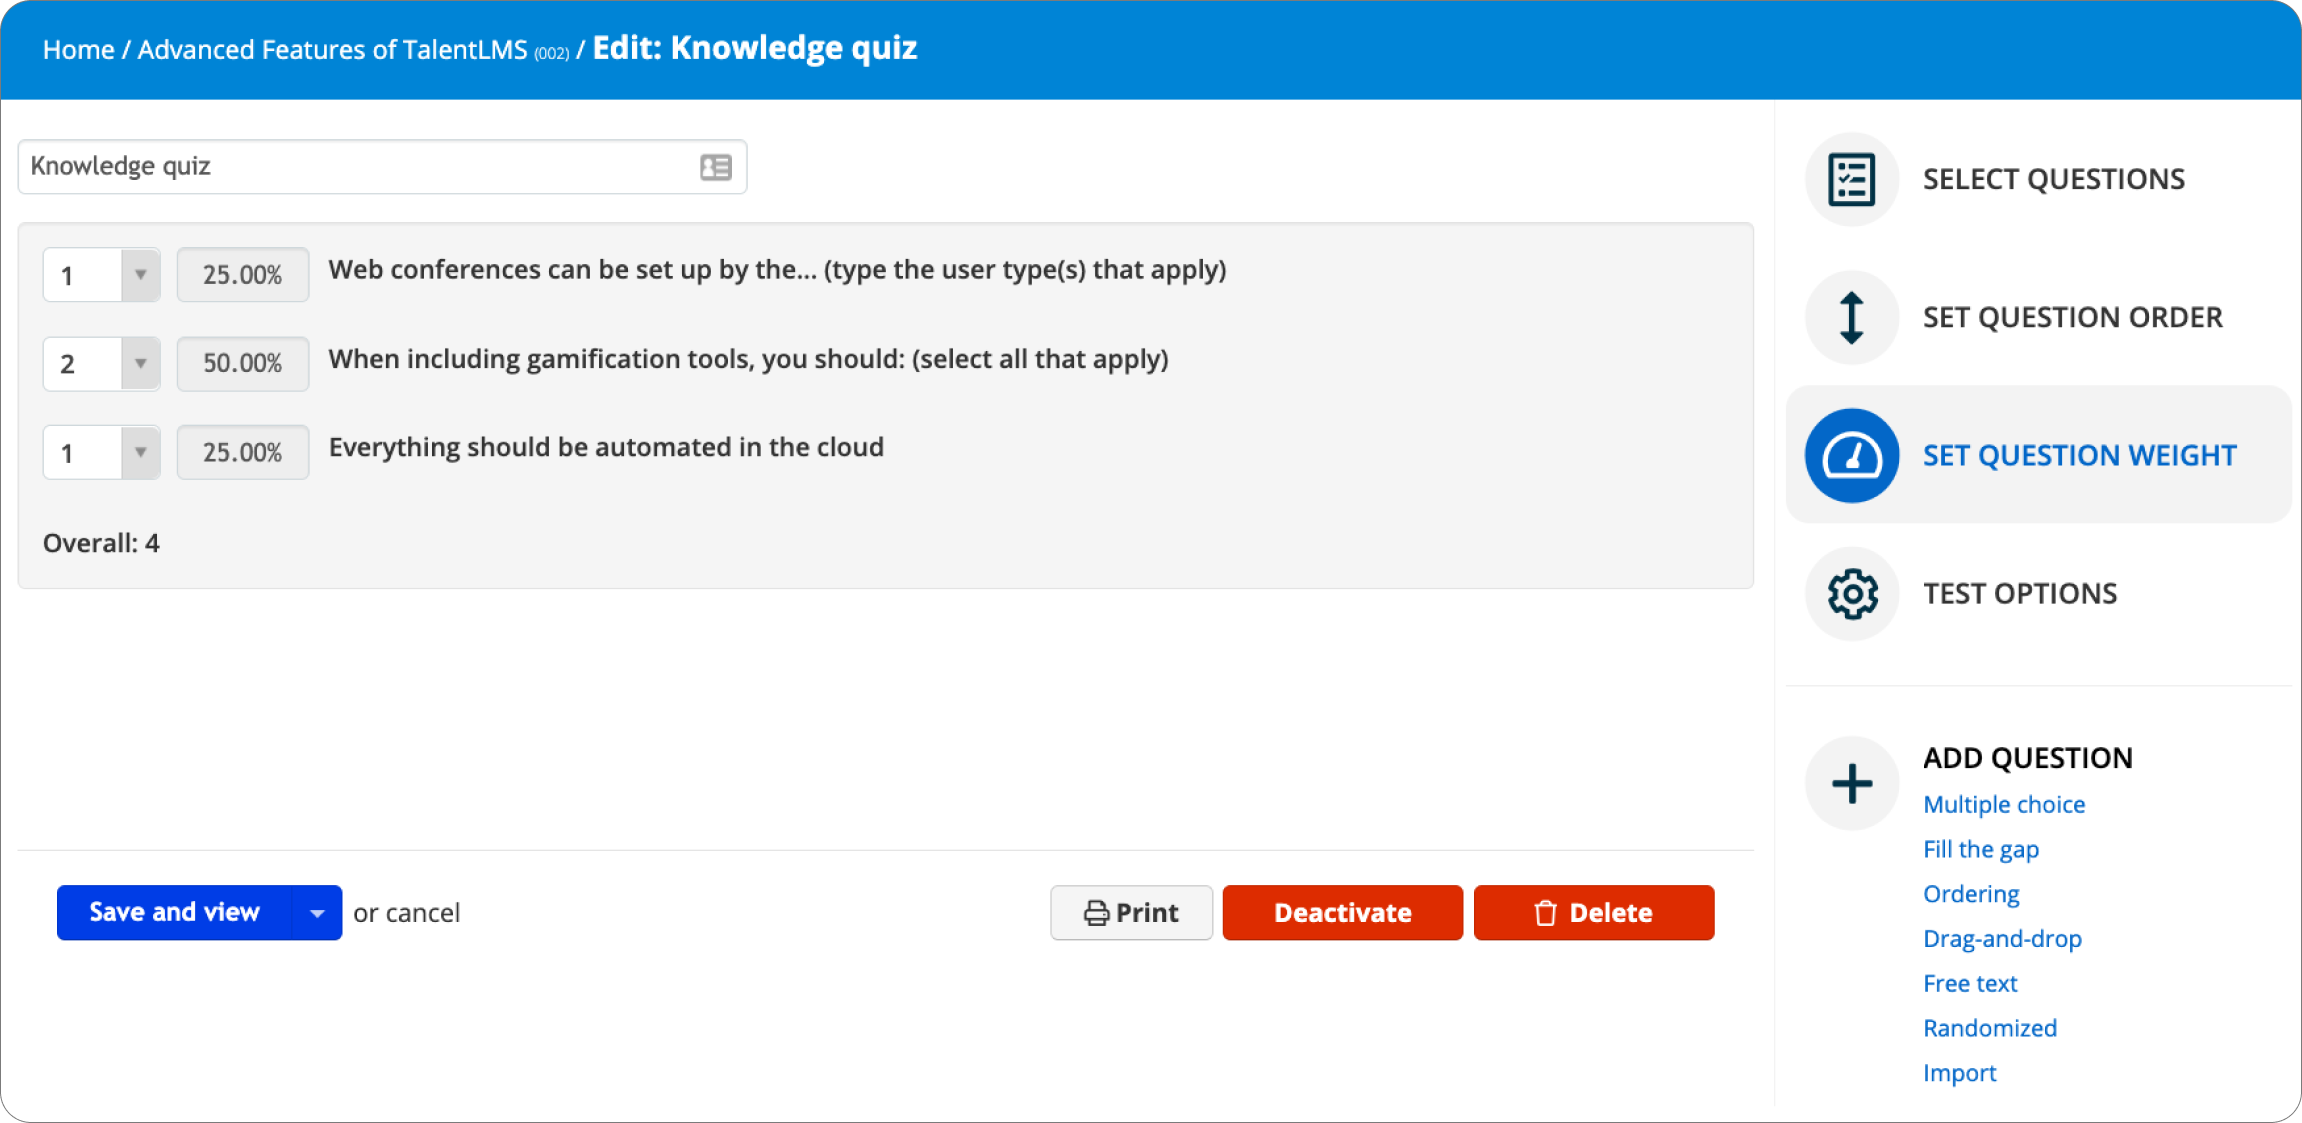
Task: Click the Test Options gear icon
Action: point(1851,594)
